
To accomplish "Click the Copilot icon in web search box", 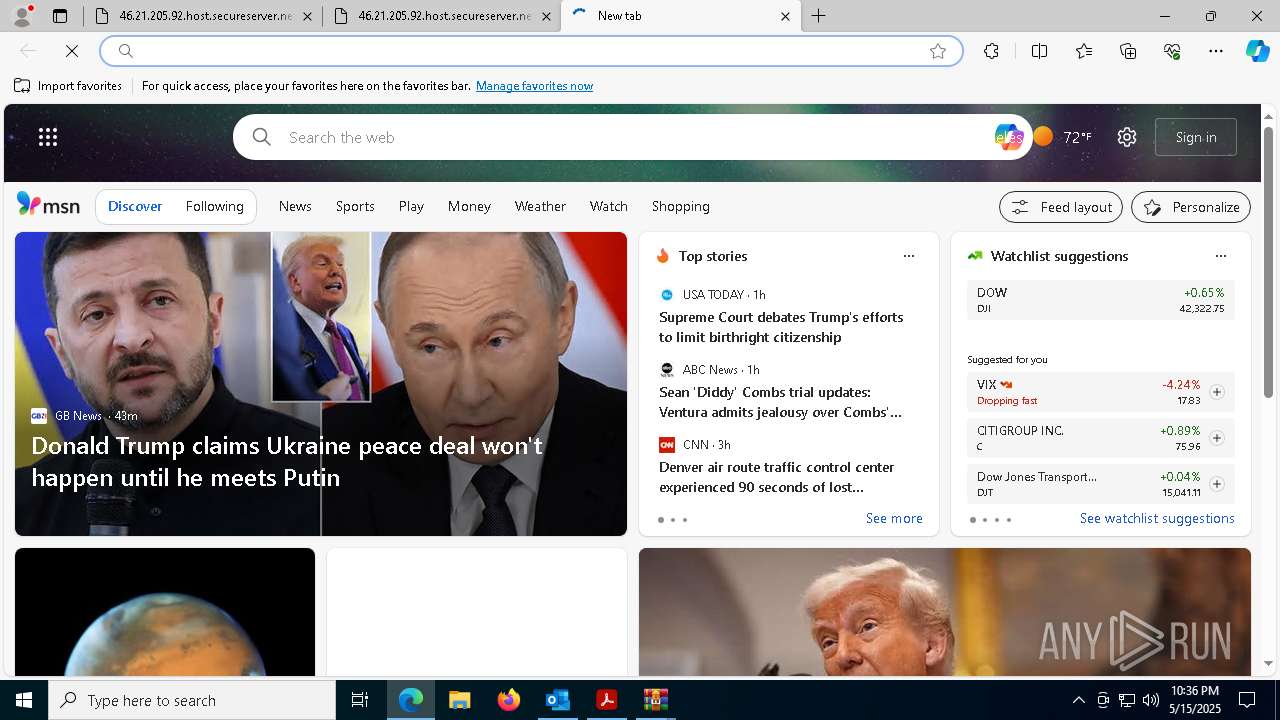I will click(x=1009, y=137).
